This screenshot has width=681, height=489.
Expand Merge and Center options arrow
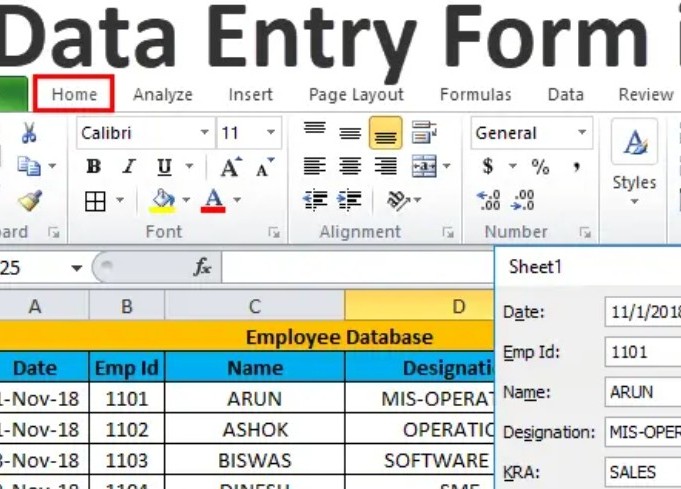tap(446, 166)
